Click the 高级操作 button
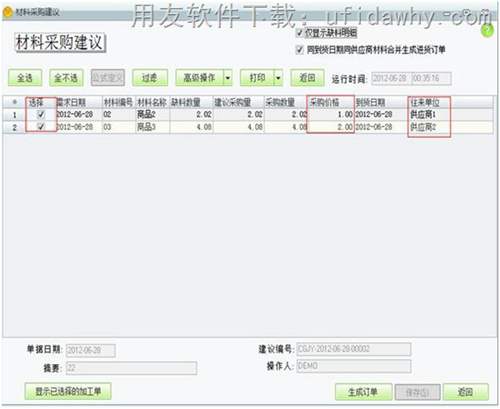 (200, 78)
